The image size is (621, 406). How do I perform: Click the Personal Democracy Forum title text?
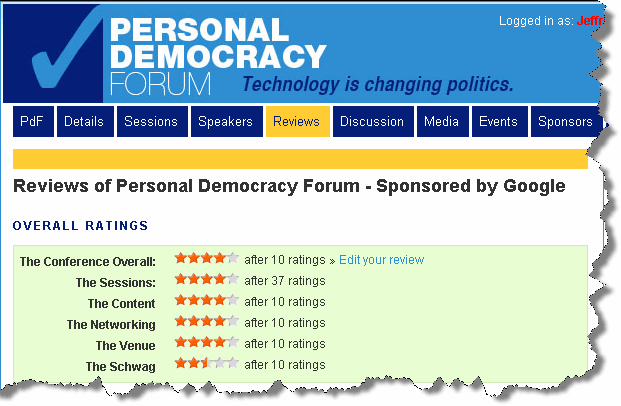218,55
